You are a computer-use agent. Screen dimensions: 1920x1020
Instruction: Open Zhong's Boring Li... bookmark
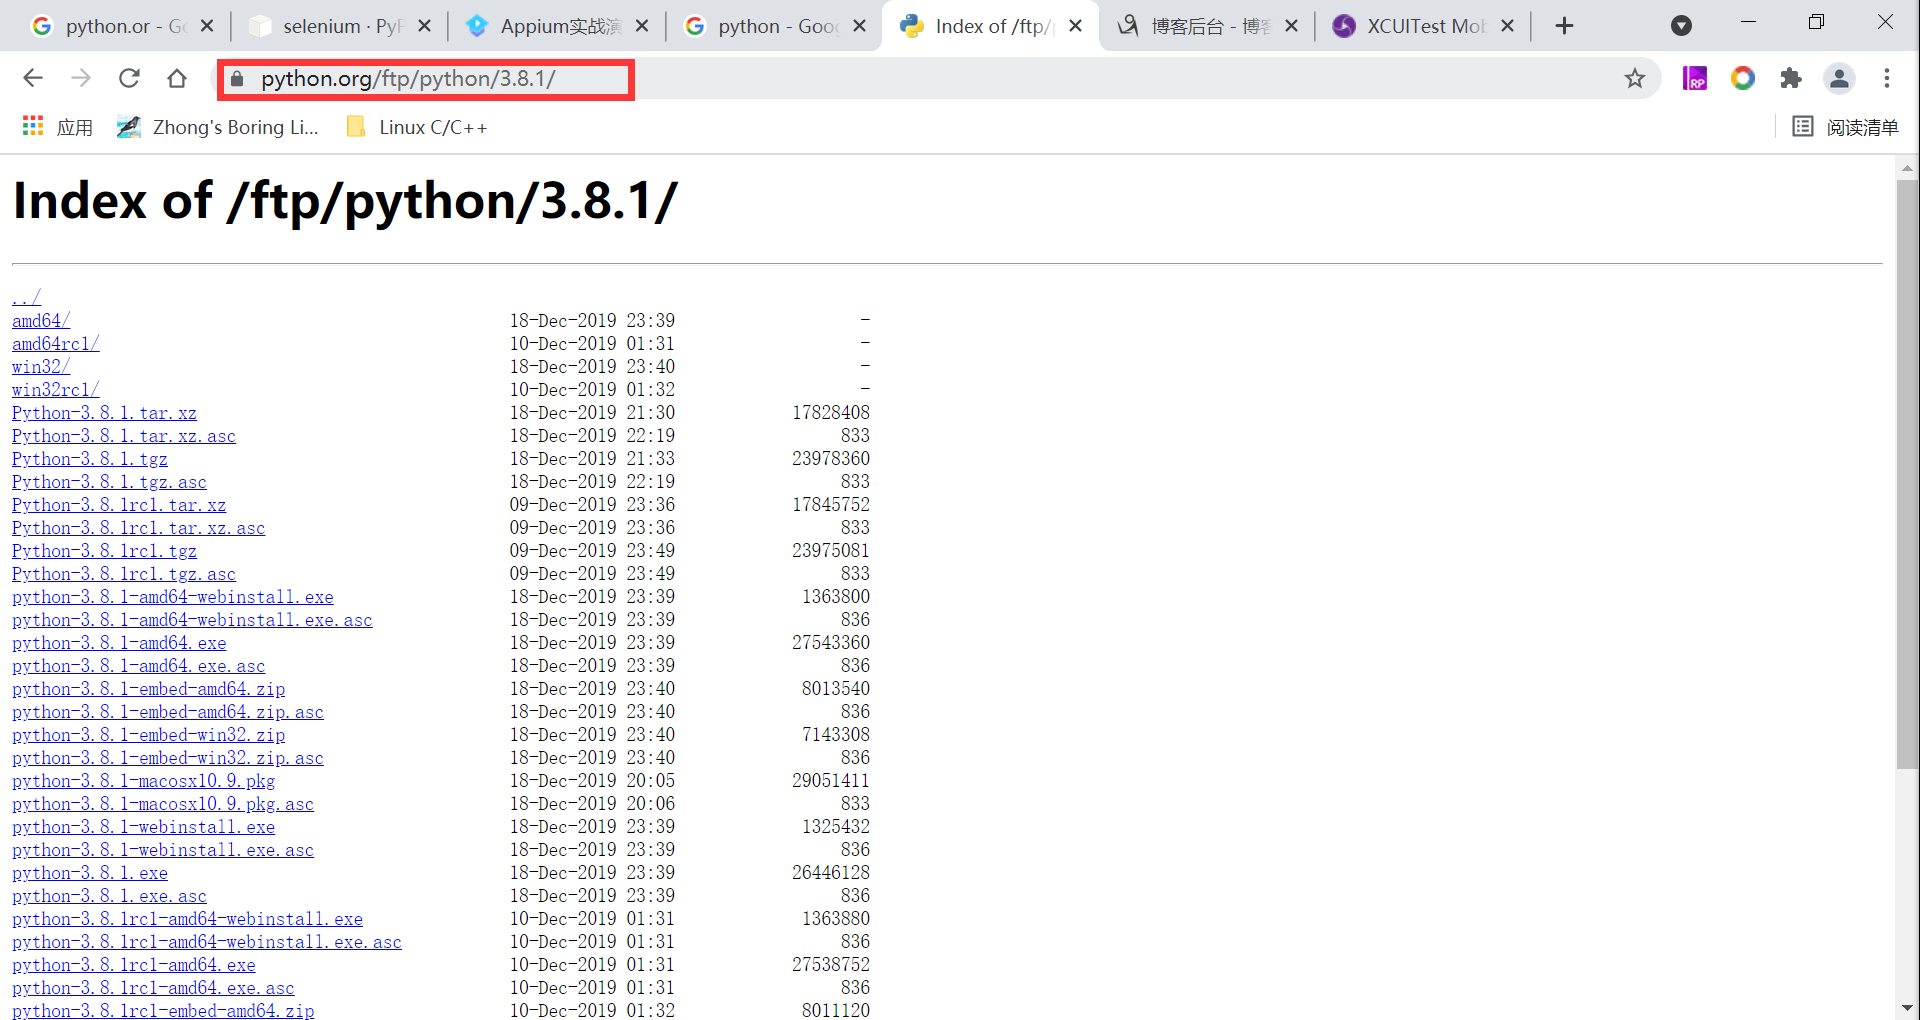217,127
